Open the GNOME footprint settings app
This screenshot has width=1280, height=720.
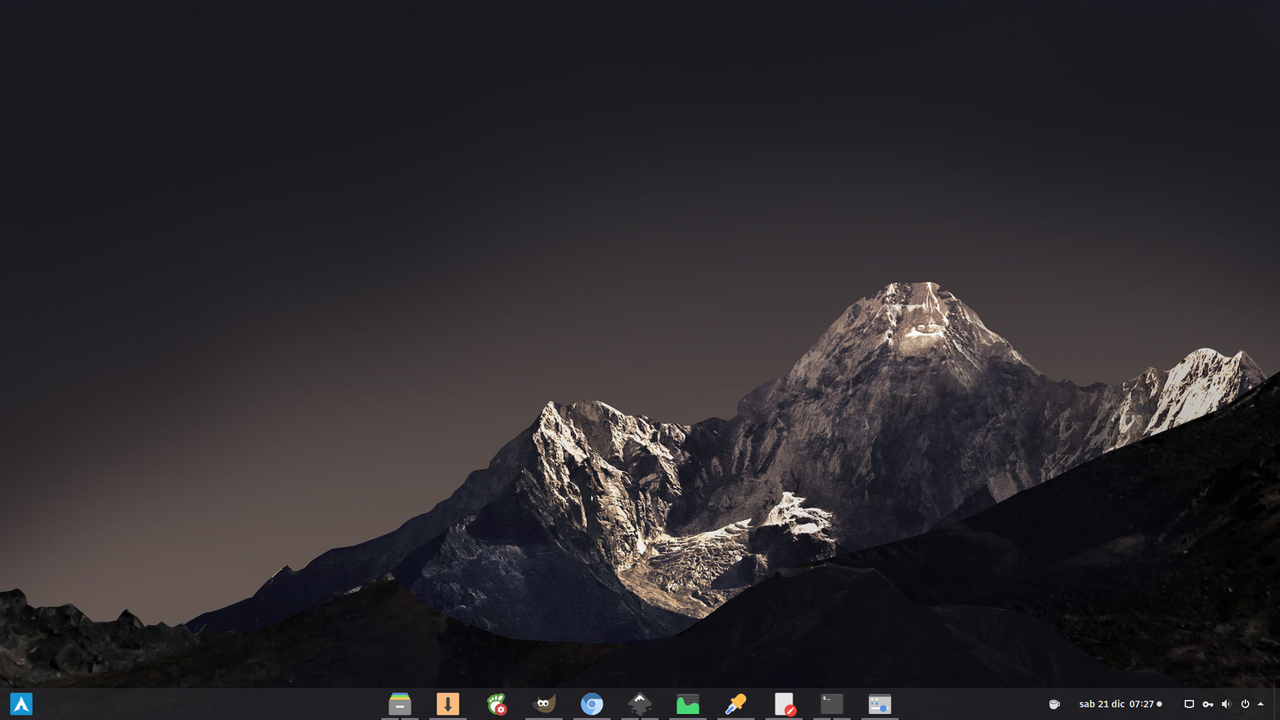[496, 704]
